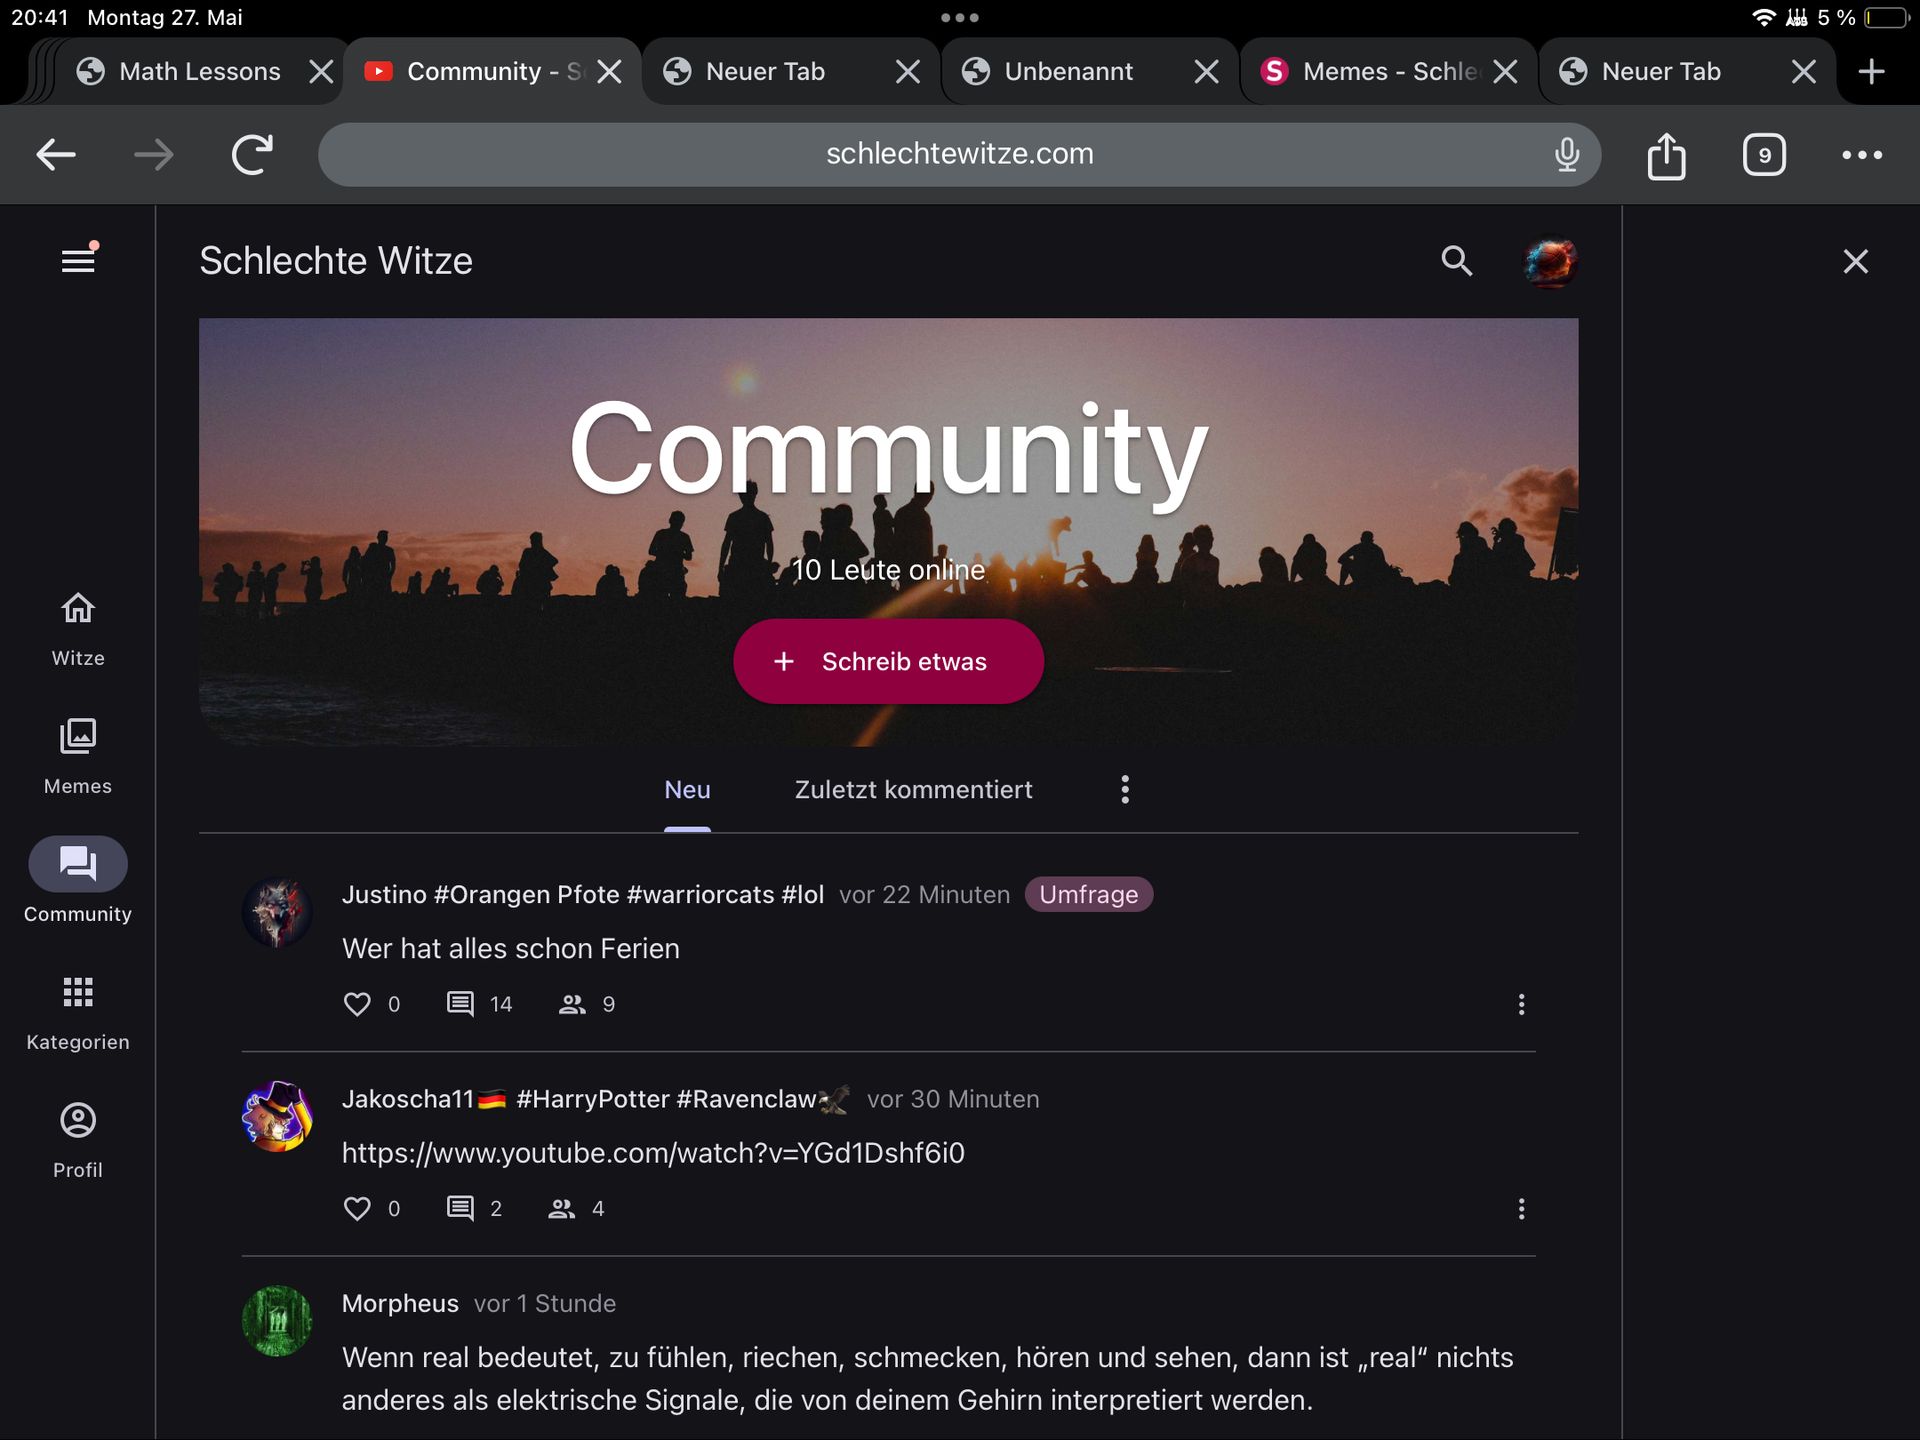1920x1440 pixels.
Task: Expand options for Justino post
Action: coord(1521,1003)
